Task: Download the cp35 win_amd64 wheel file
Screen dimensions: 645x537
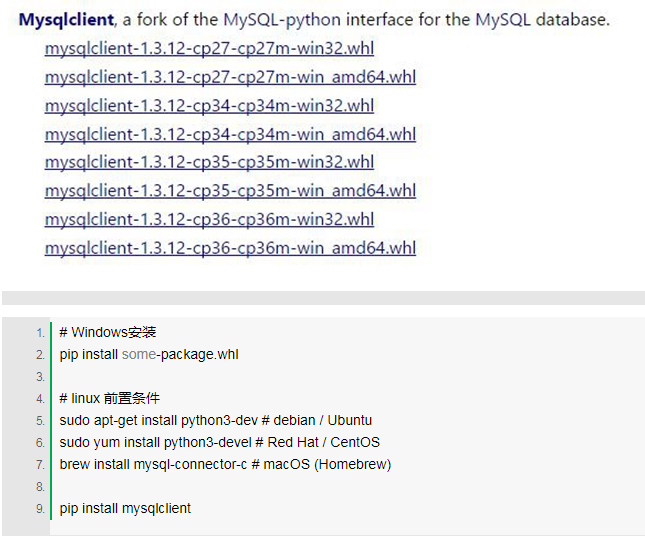Action: point(230,191)
